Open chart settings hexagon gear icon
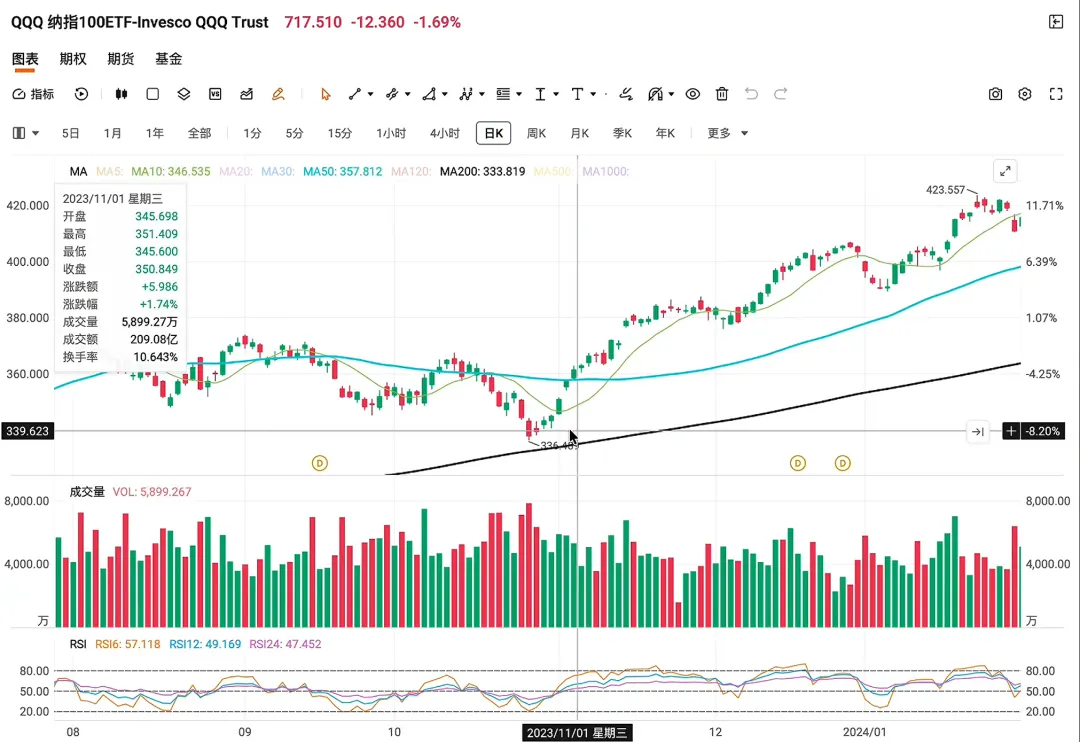The image size is (1080, 742). 1025,94
